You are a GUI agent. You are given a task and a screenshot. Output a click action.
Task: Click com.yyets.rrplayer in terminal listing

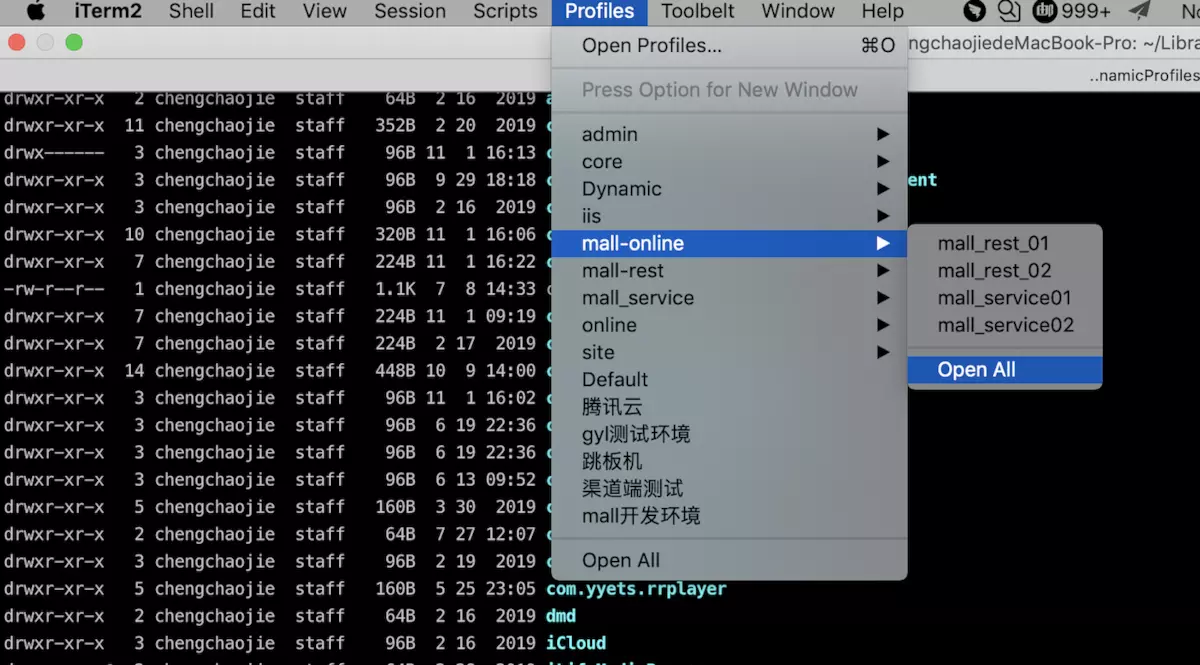636,588
